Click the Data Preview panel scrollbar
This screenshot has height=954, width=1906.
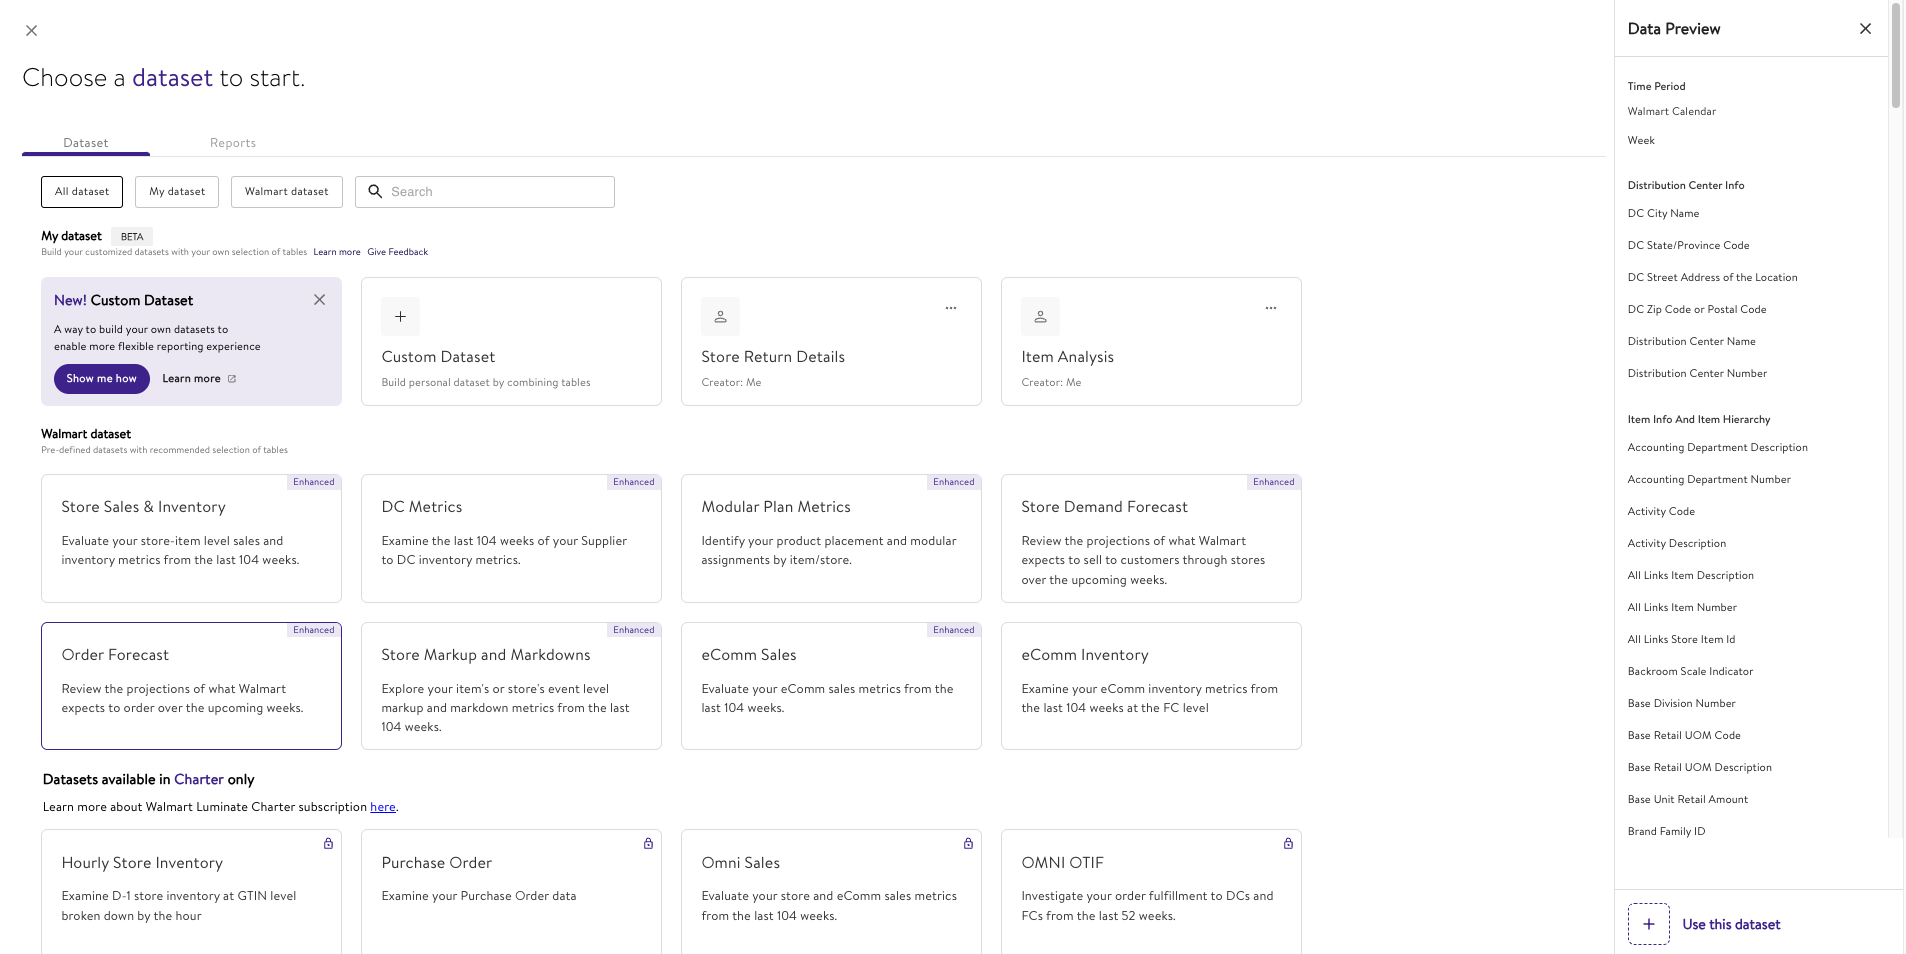1896,55
